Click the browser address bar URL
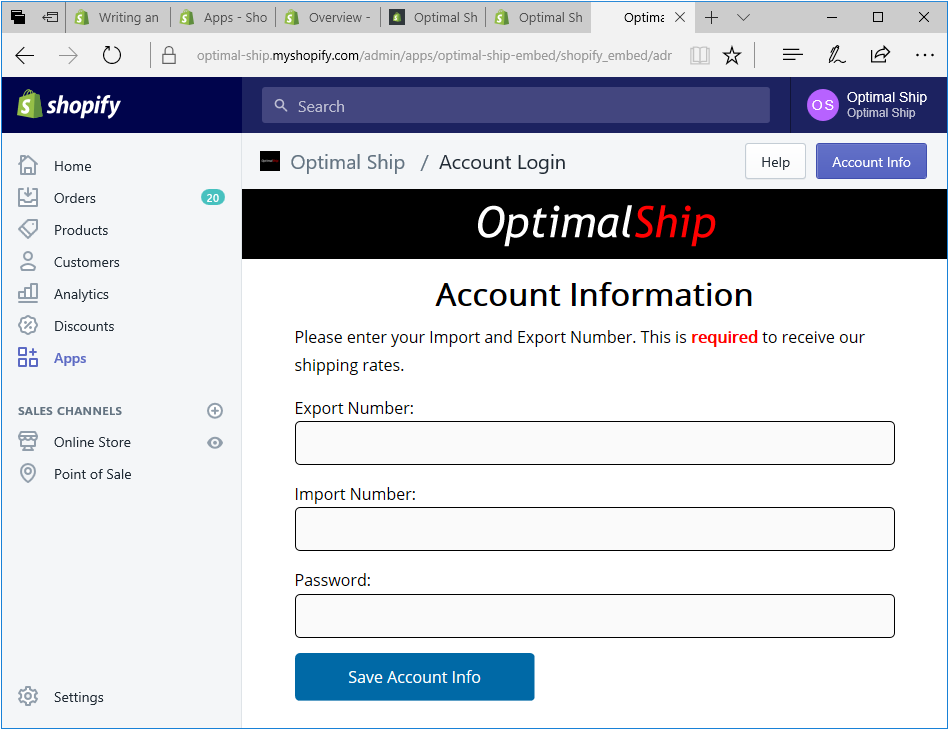The image size is (949, 730). pos(434,56)
